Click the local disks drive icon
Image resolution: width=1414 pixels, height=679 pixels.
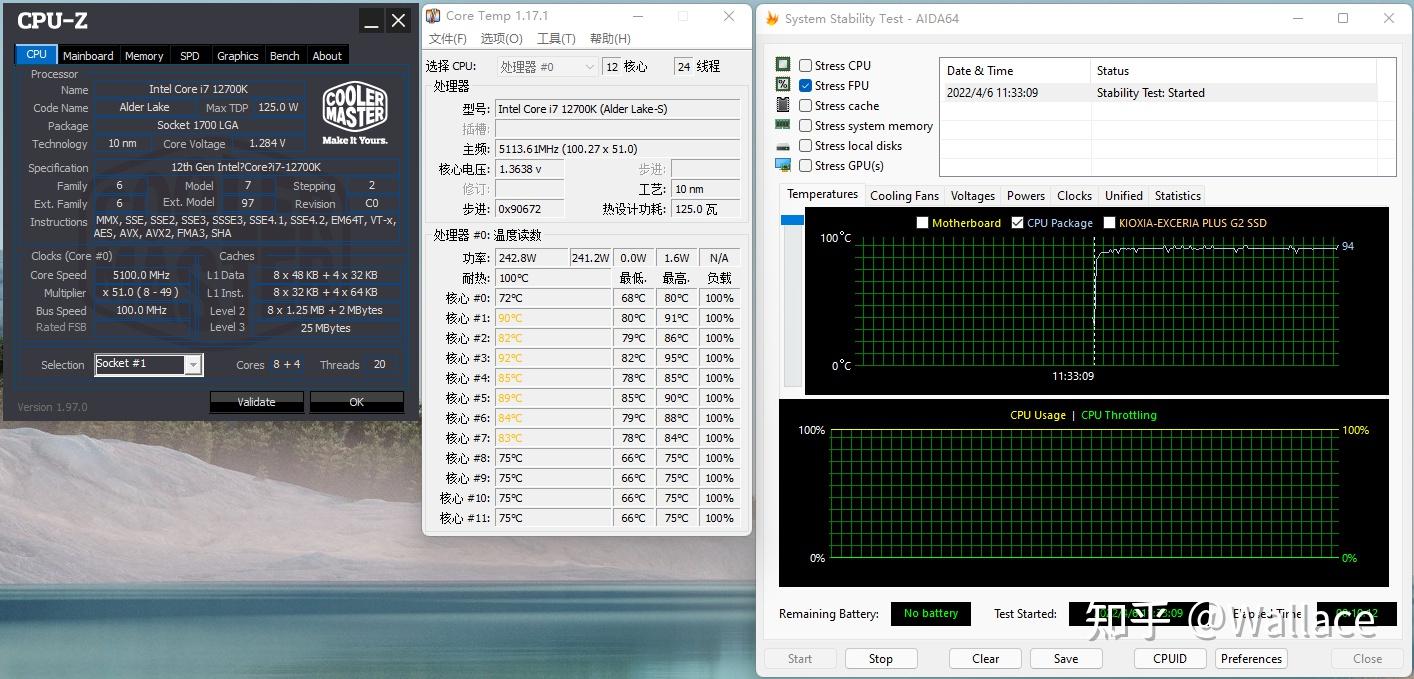coord(783,146)
